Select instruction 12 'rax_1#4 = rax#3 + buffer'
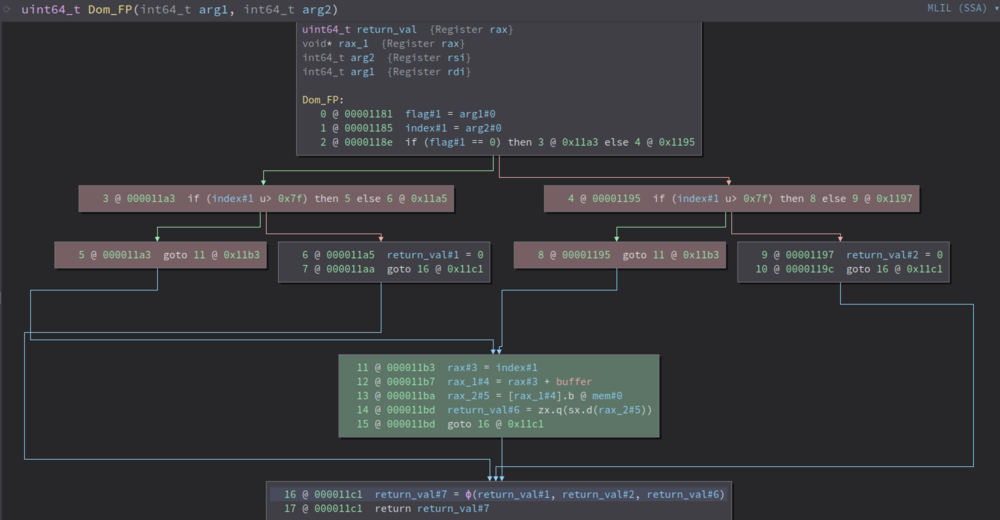Image resolution: width=1000 pixels, height=520 pixels. click(474, 382)
